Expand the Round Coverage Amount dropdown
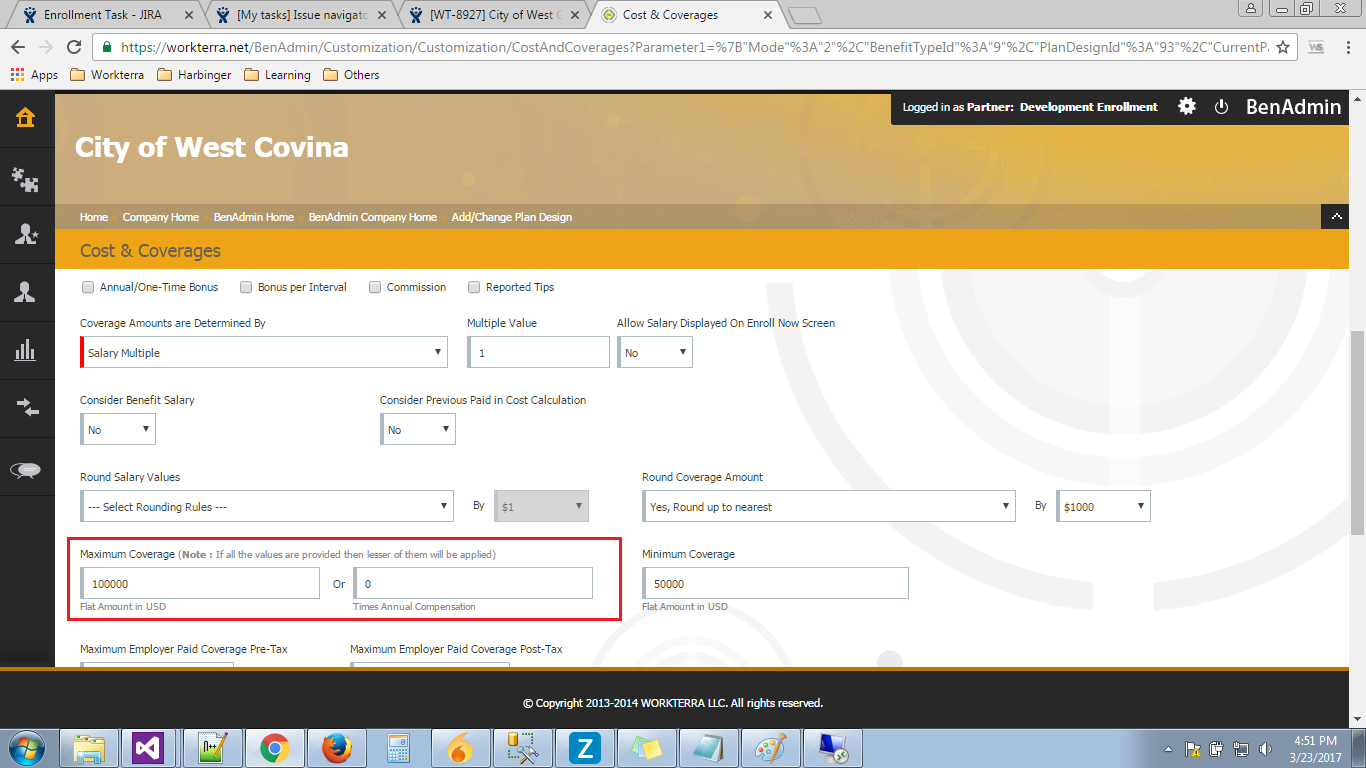1366x768 pixels. click(x=829, y=507)
